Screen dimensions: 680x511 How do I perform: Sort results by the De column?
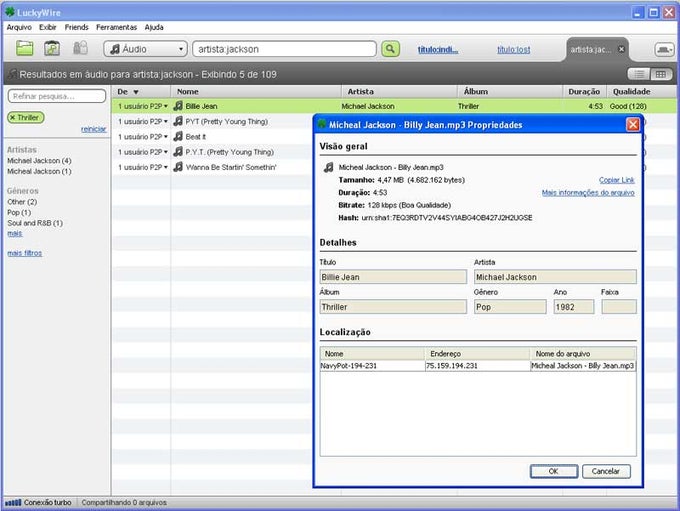point(141,92)
